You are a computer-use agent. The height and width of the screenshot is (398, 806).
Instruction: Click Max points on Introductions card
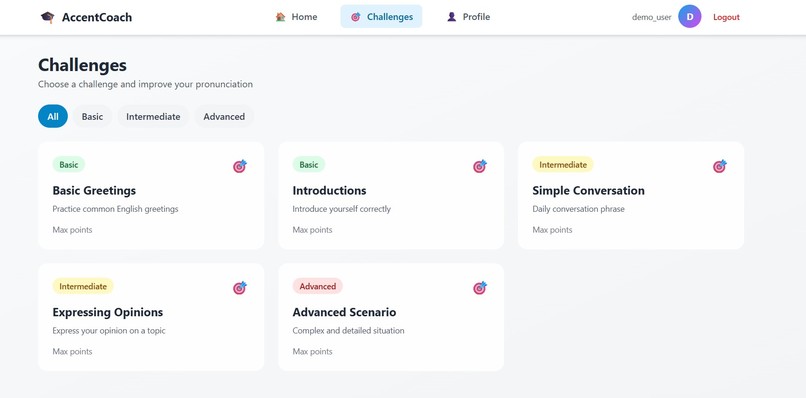click(313, 230)
